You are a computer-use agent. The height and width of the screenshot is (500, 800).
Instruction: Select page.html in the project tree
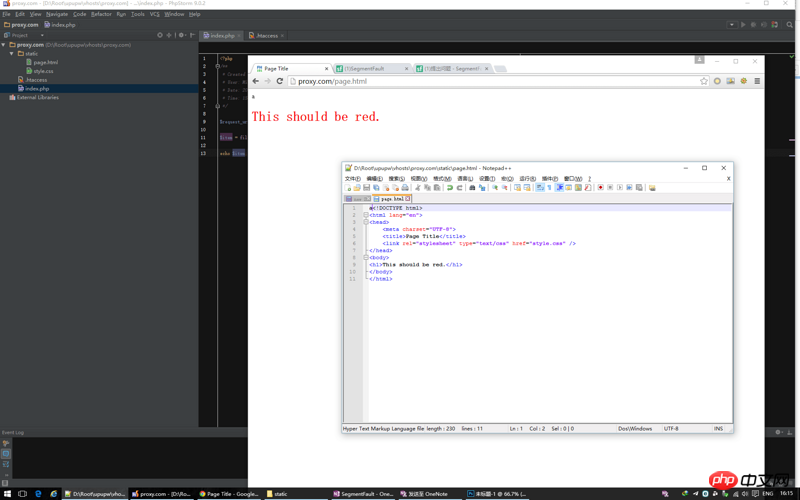[x=45, y=62]
